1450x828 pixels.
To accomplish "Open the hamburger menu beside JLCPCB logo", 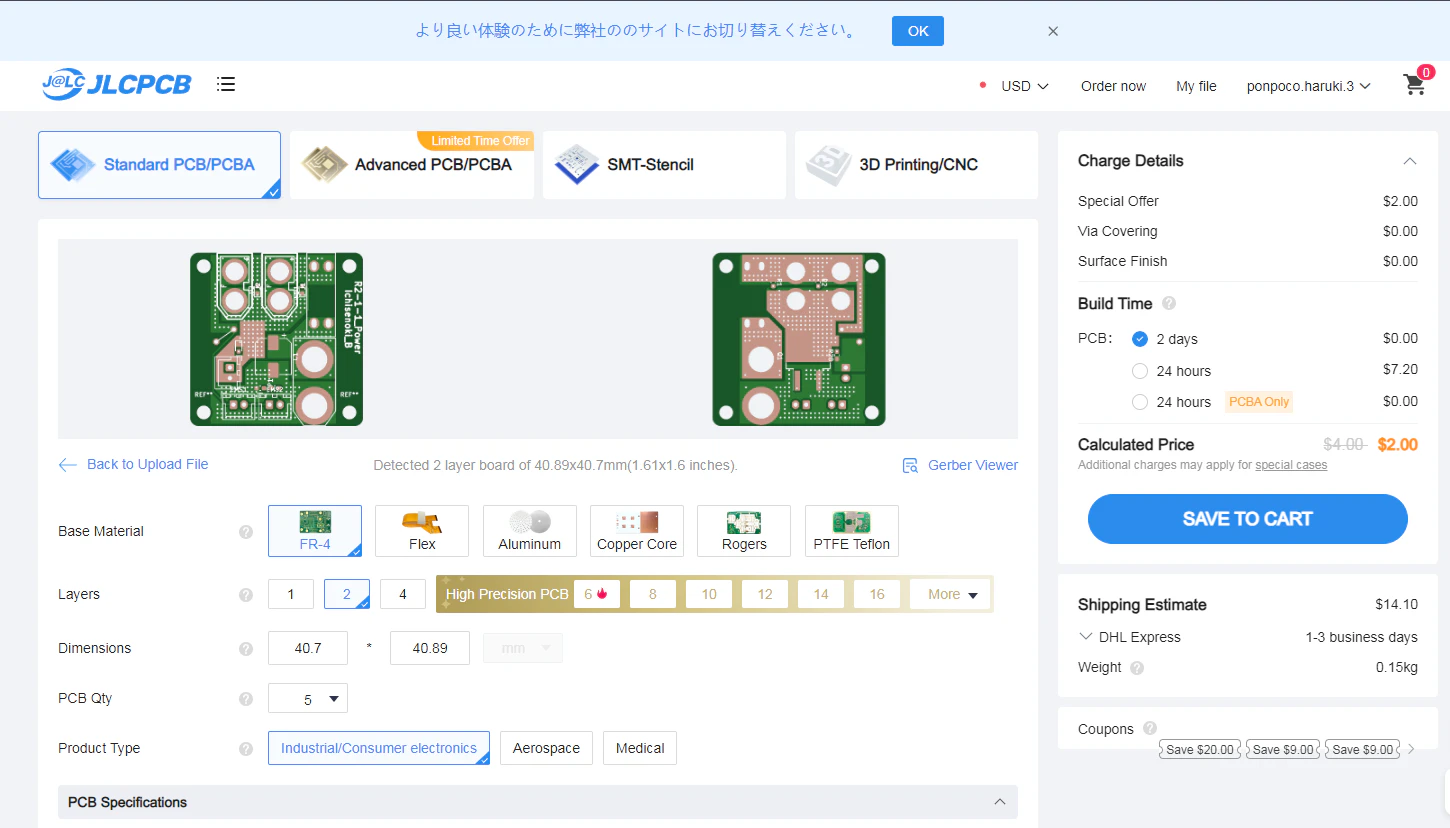I will [x=226, y=84].
